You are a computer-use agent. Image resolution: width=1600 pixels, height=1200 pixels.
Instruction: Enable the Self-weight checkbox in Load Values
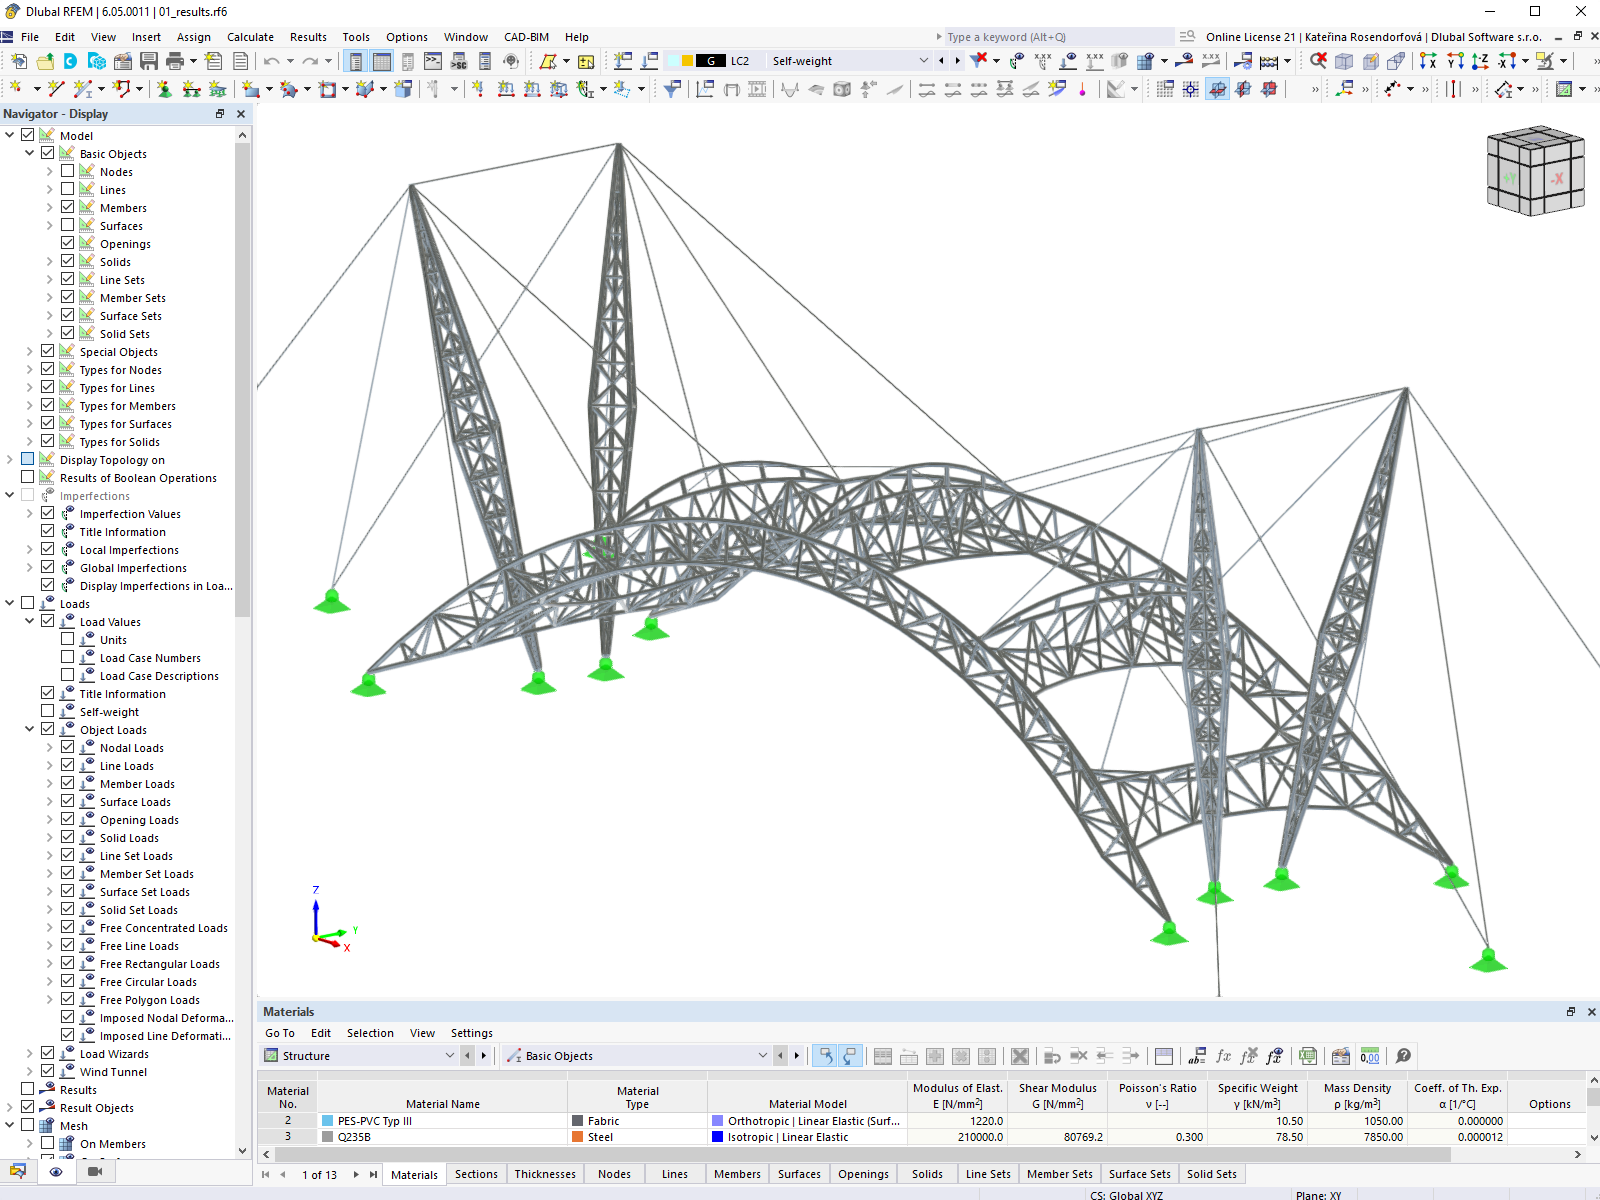pyautogui.click(x=47, y=711)
